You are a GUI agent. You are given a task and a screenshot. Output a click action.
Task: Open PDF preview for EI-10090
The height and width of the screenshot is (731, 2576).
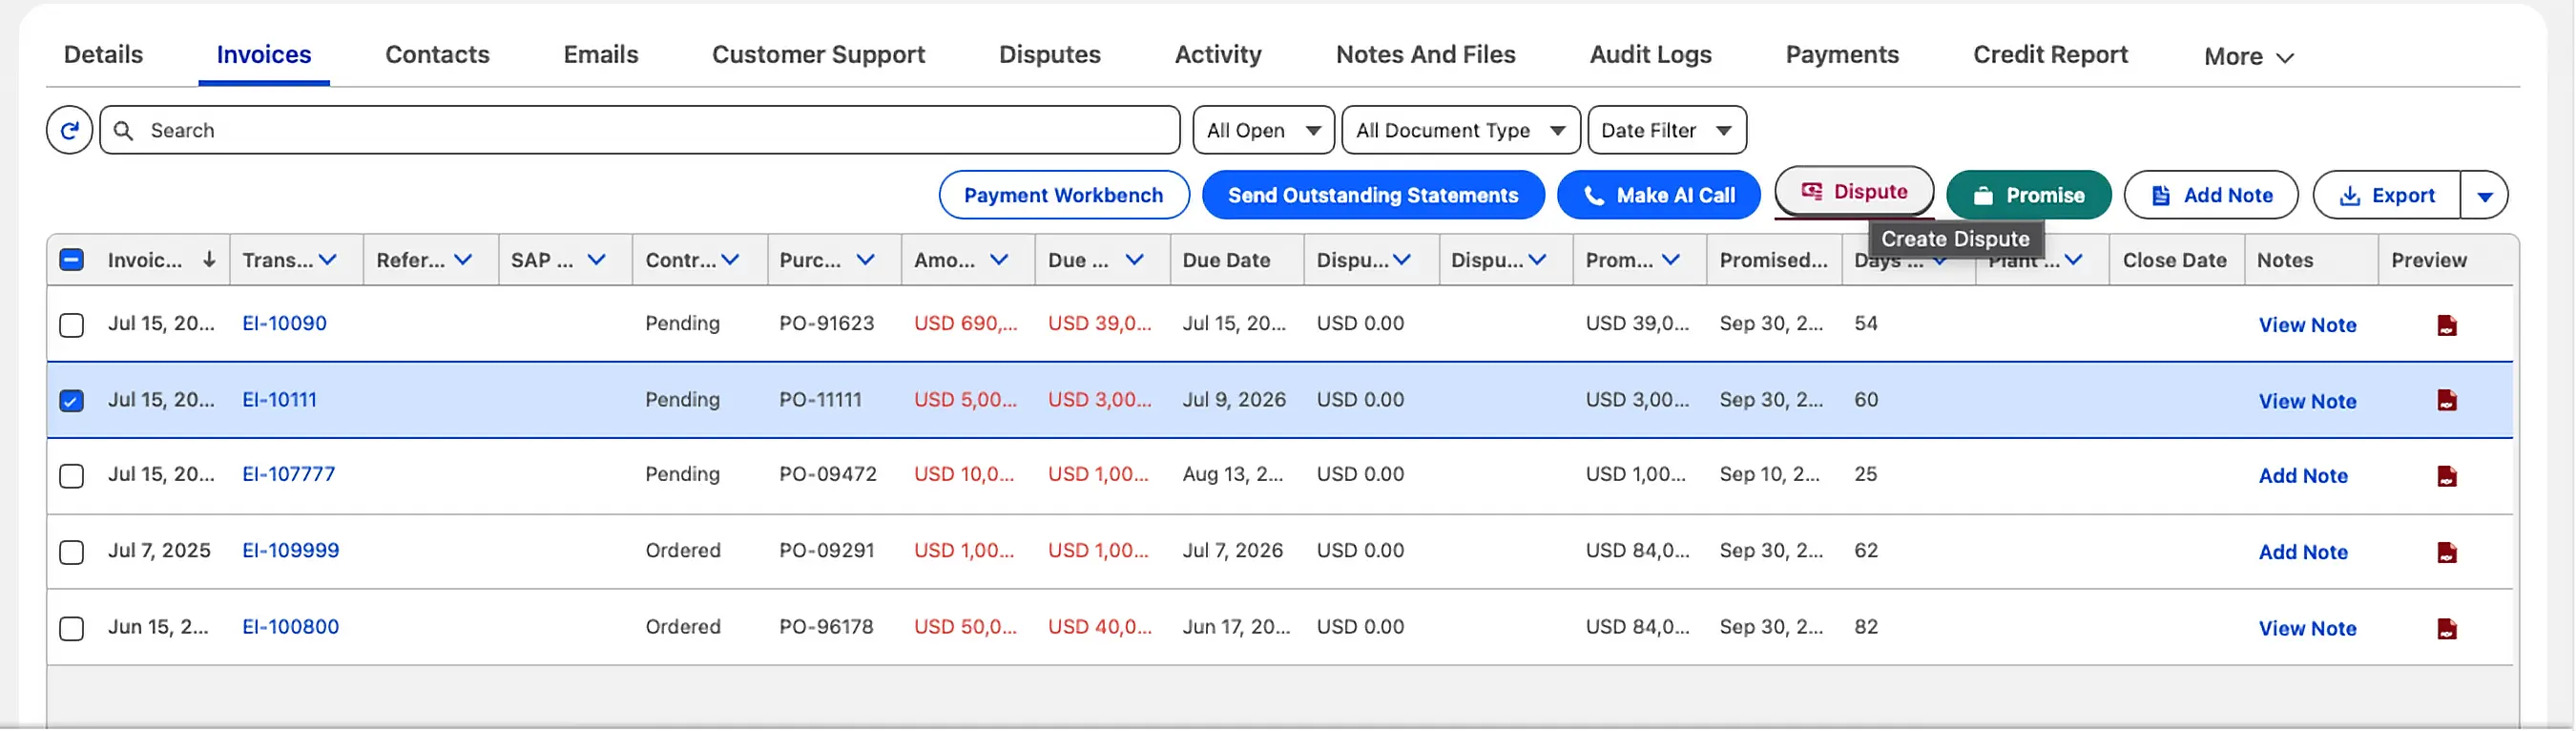point(2446,325)
